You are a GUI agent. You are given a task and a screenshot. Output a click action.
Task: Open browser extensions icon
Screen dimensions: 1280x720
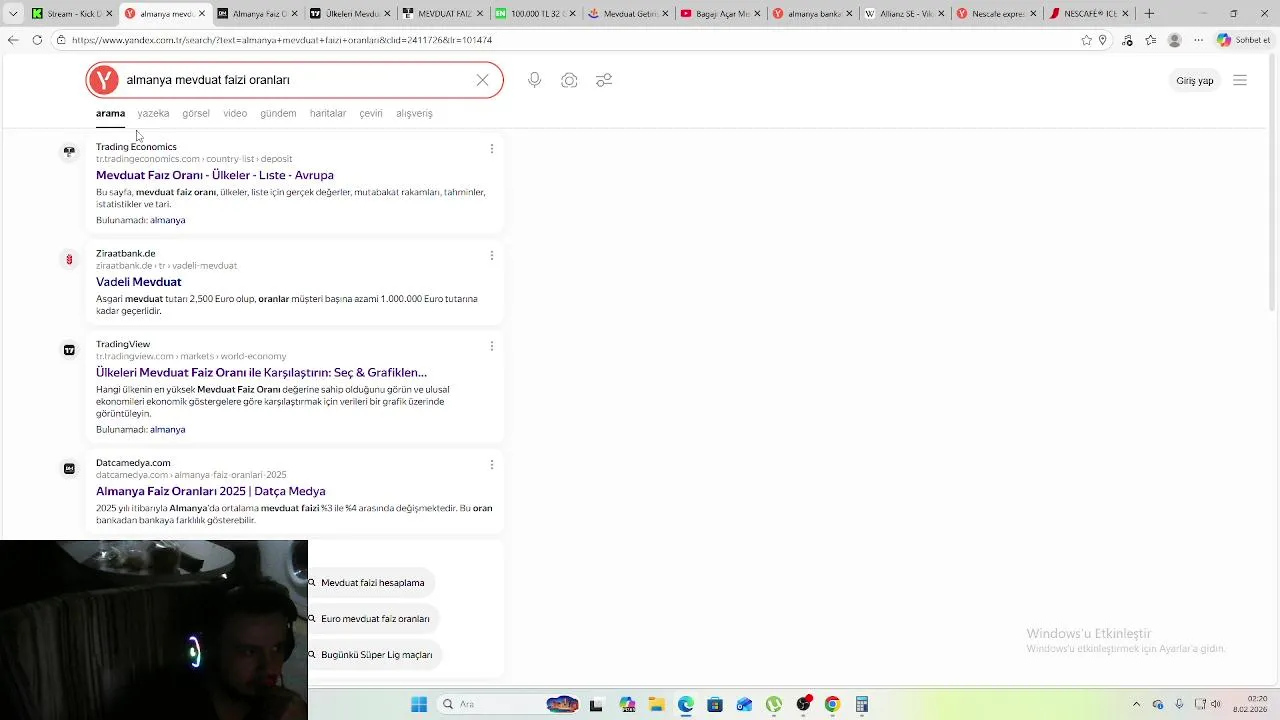click(1127, 40)
